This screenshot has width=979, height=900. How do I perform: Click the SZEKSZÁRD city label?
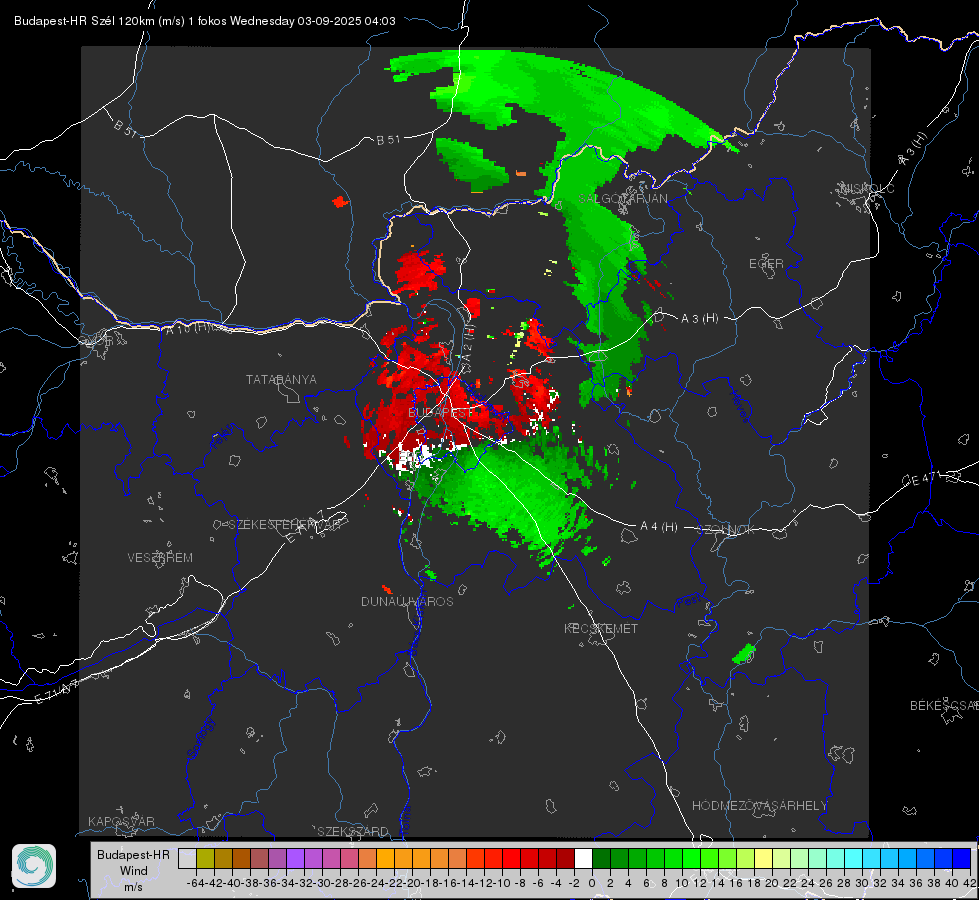click(353, 831)
